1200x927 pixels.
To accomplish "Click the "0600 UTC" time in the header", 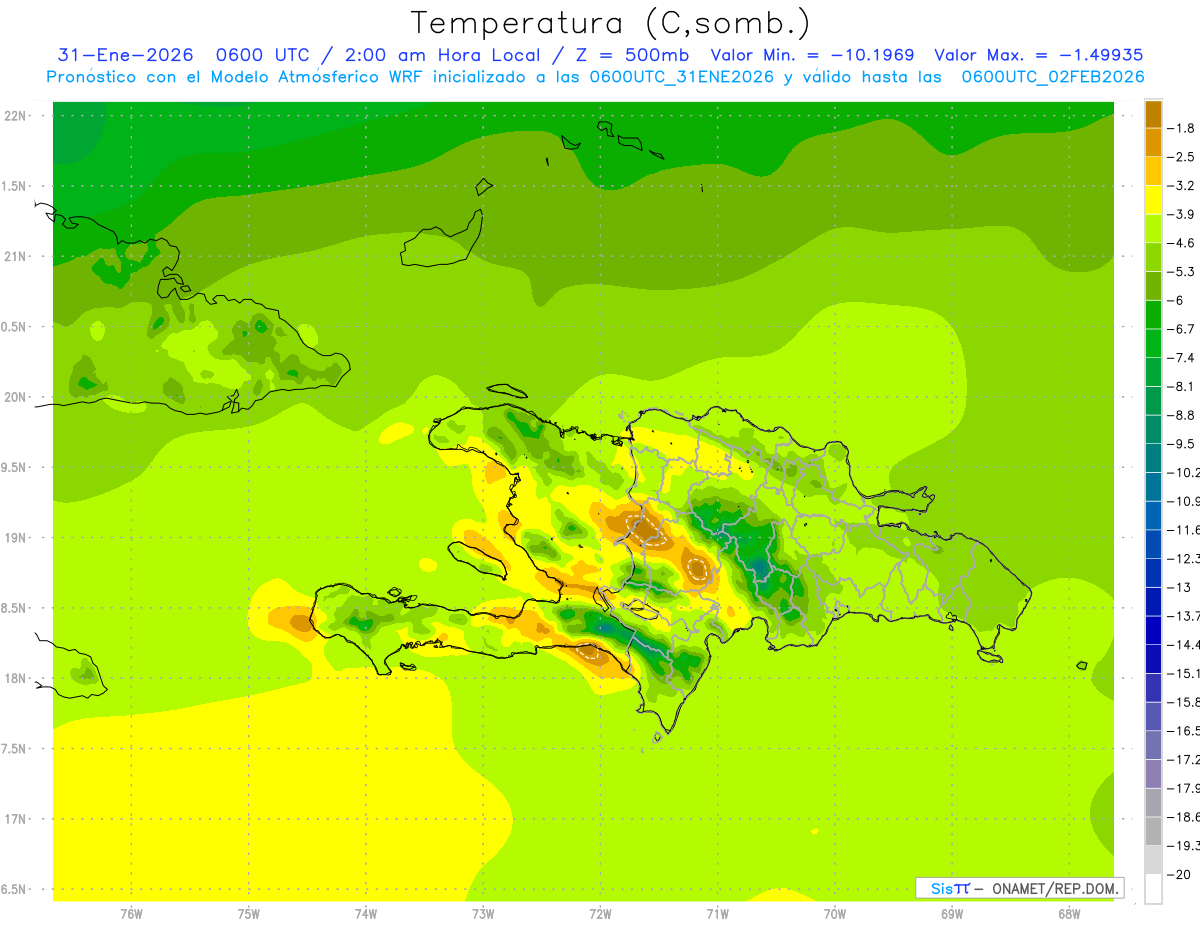I will pos(263,55).
